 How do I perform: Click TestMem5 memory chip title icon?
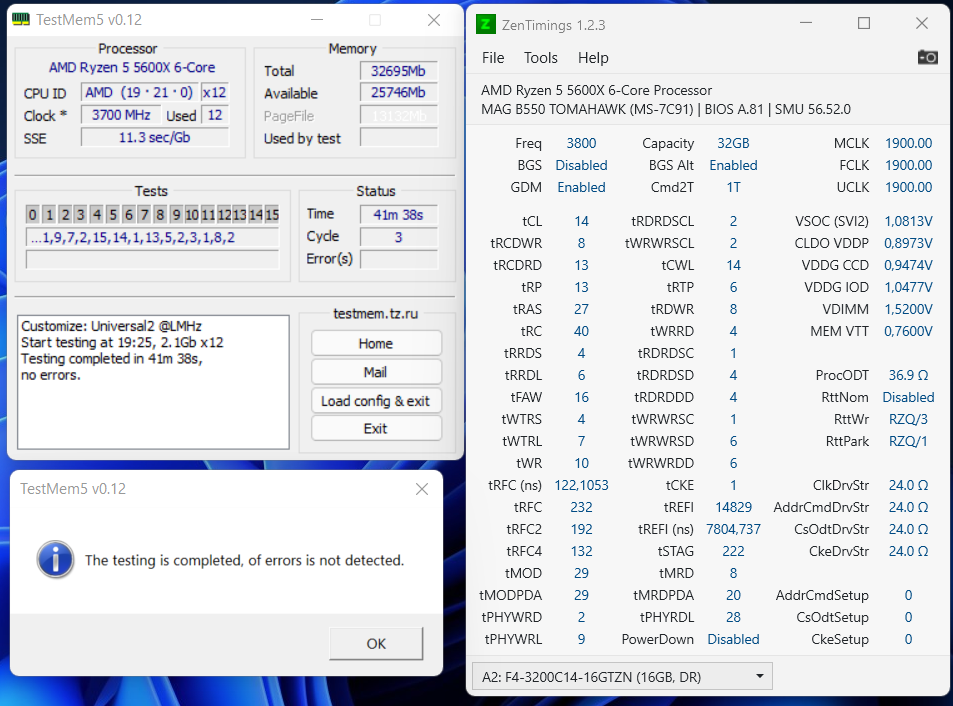(x=21, y=19)
